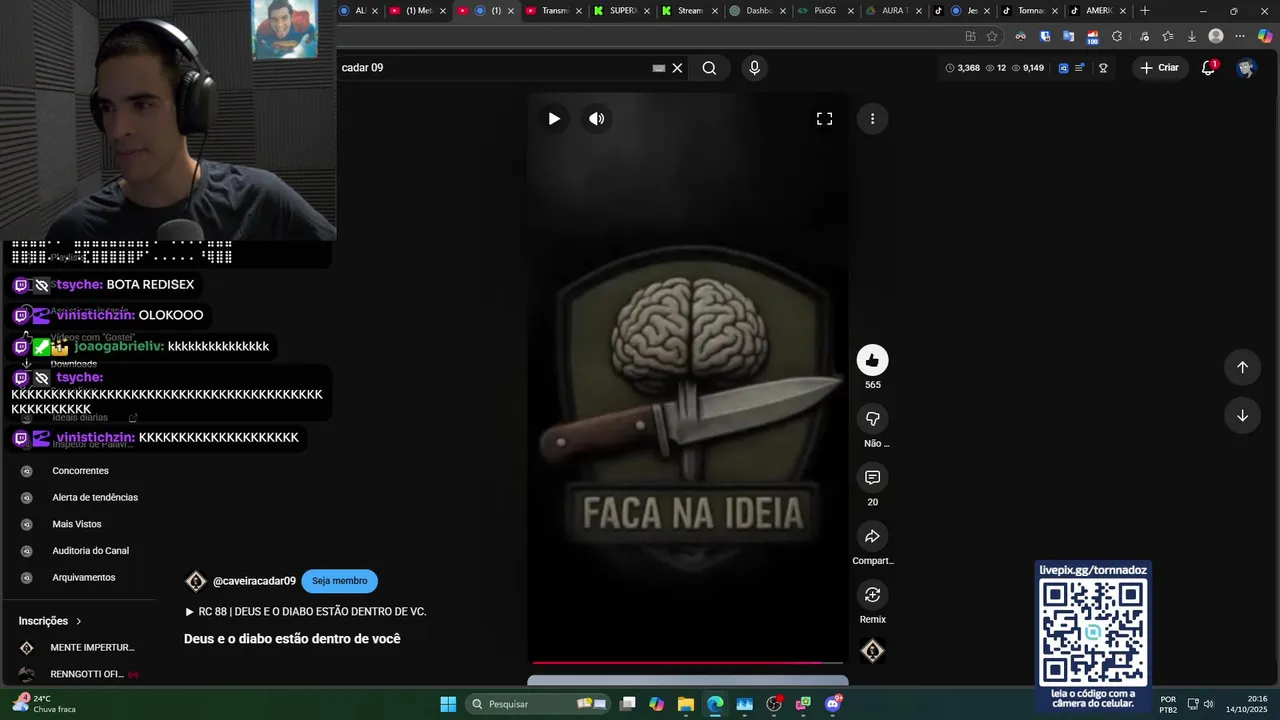The width and height of the screenshot is (1280, 720).
Task: Open a new browser tab with plus
Action: (x=1145, y=11)
